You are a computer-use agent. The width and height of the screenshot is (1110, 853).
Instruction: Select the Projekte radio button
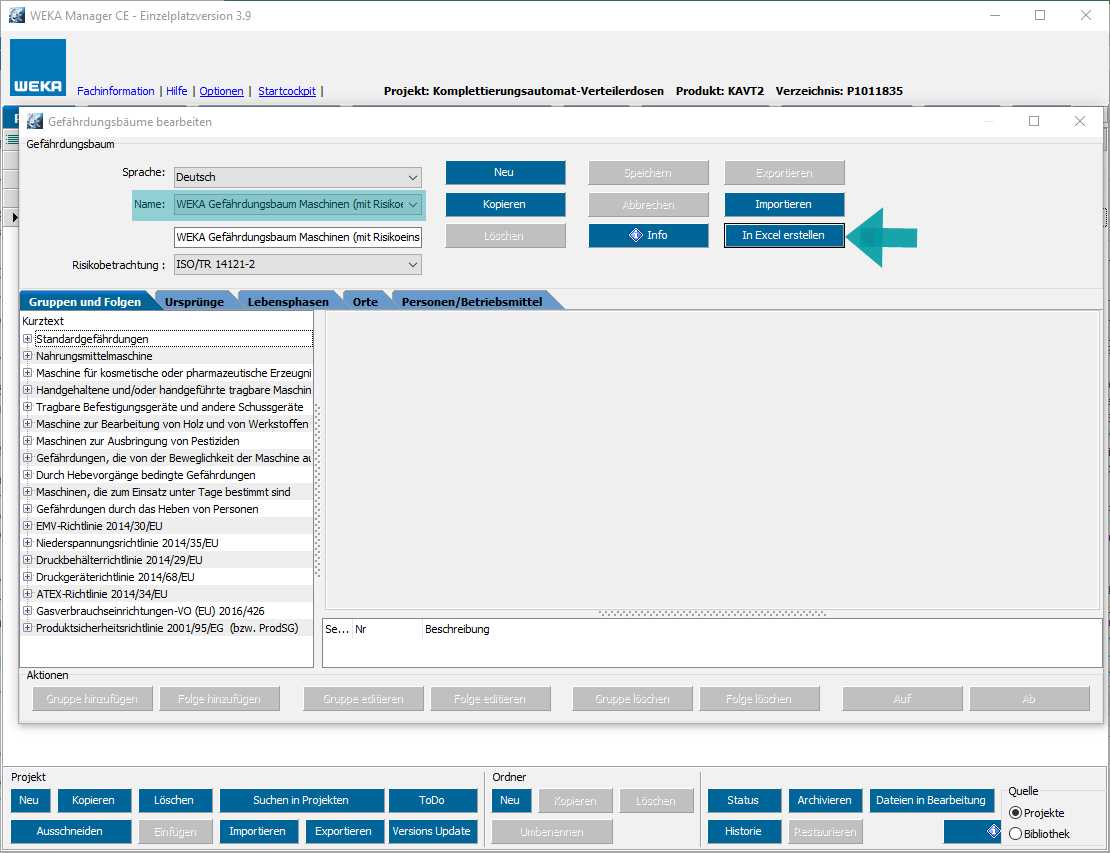click(1016, 813)
